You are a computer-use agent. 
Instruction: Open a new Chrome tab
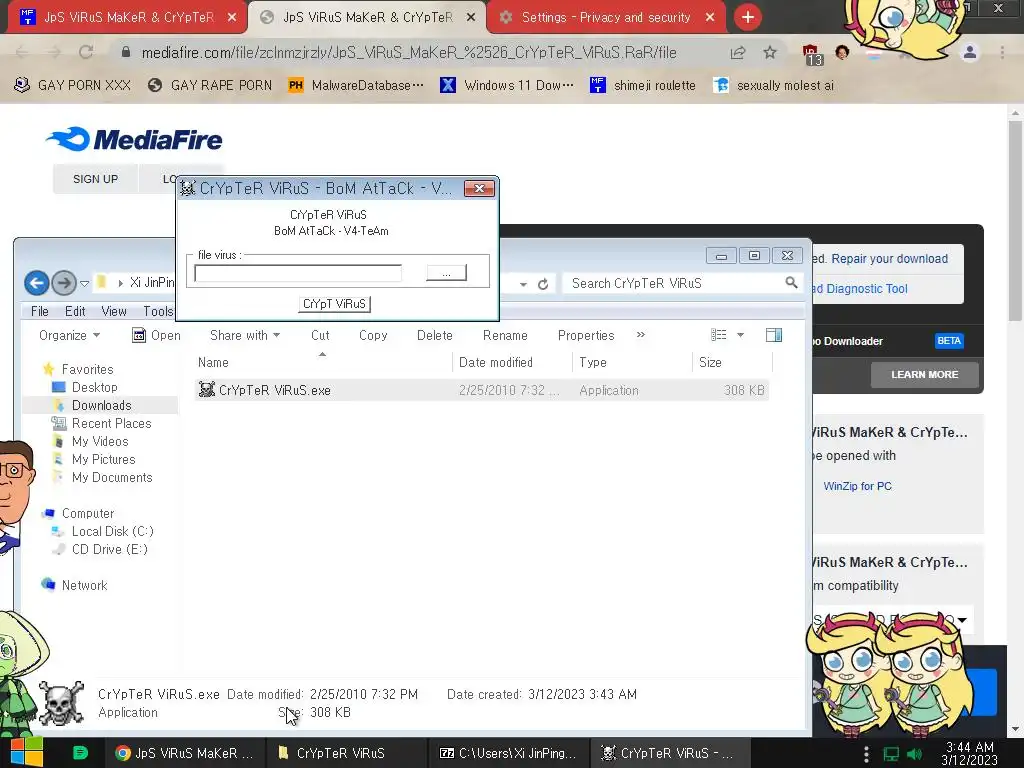point(748,17)
